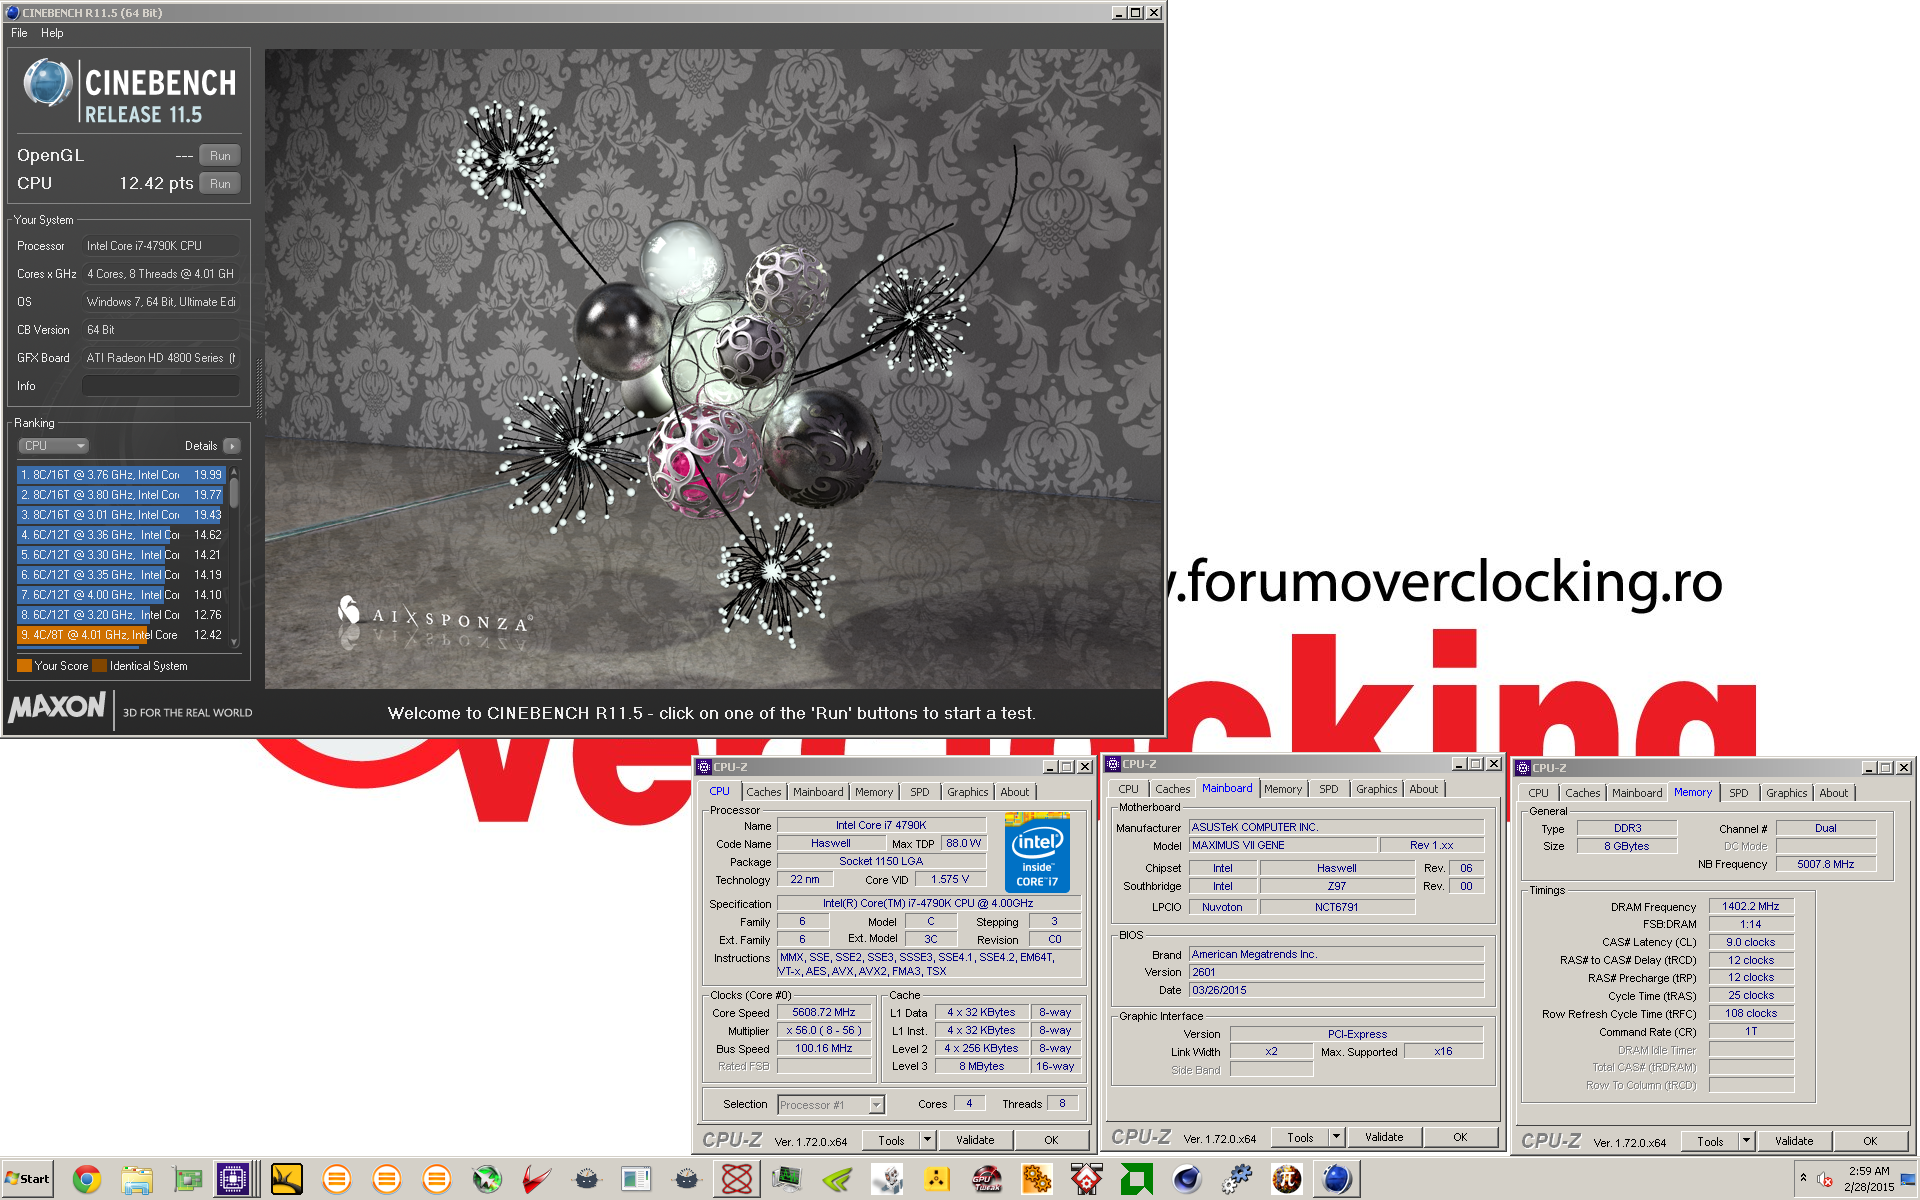This screenshot has width=1920, height=1200.
Task: Click the network monitor tray icon
Action: point(1908,1179)
